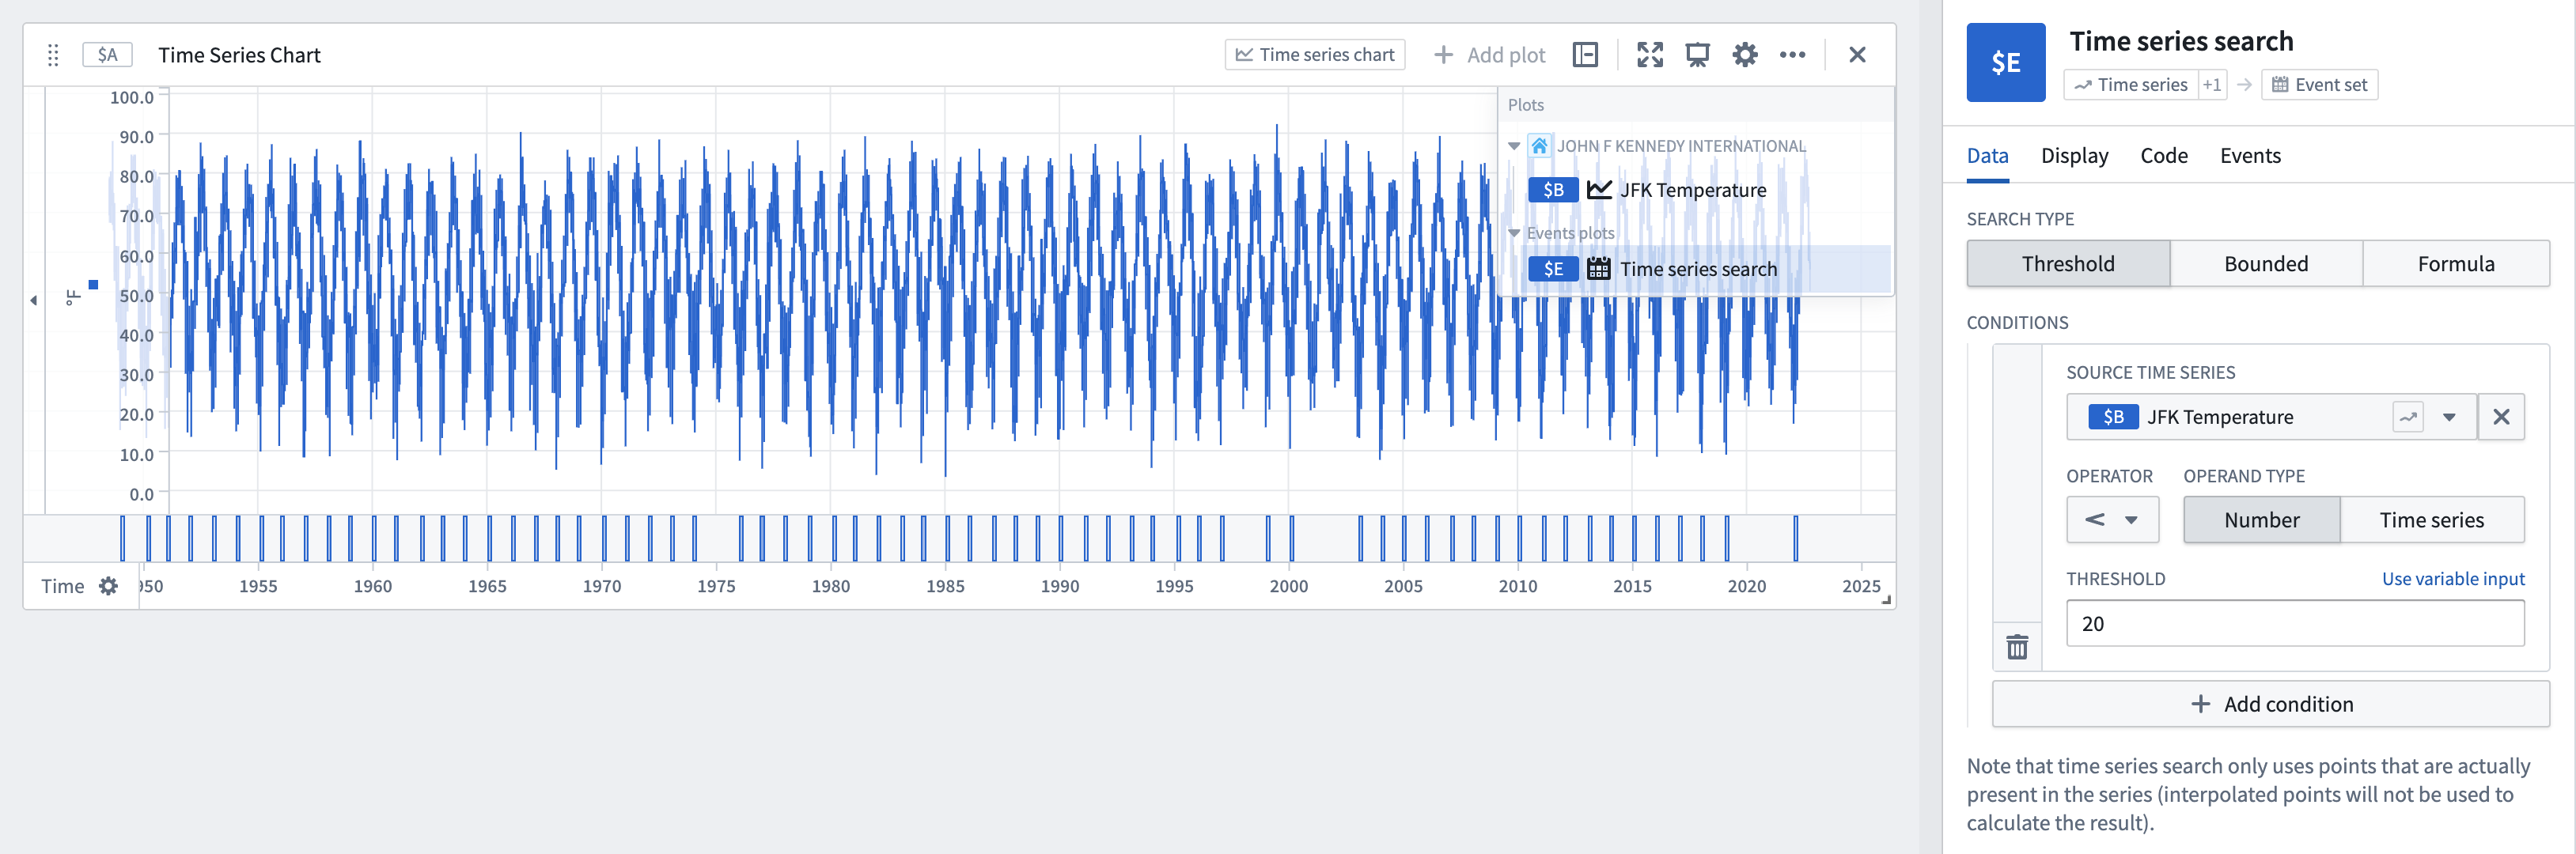
Task: Switch search type to Bounded
Action: [2265, 263]
